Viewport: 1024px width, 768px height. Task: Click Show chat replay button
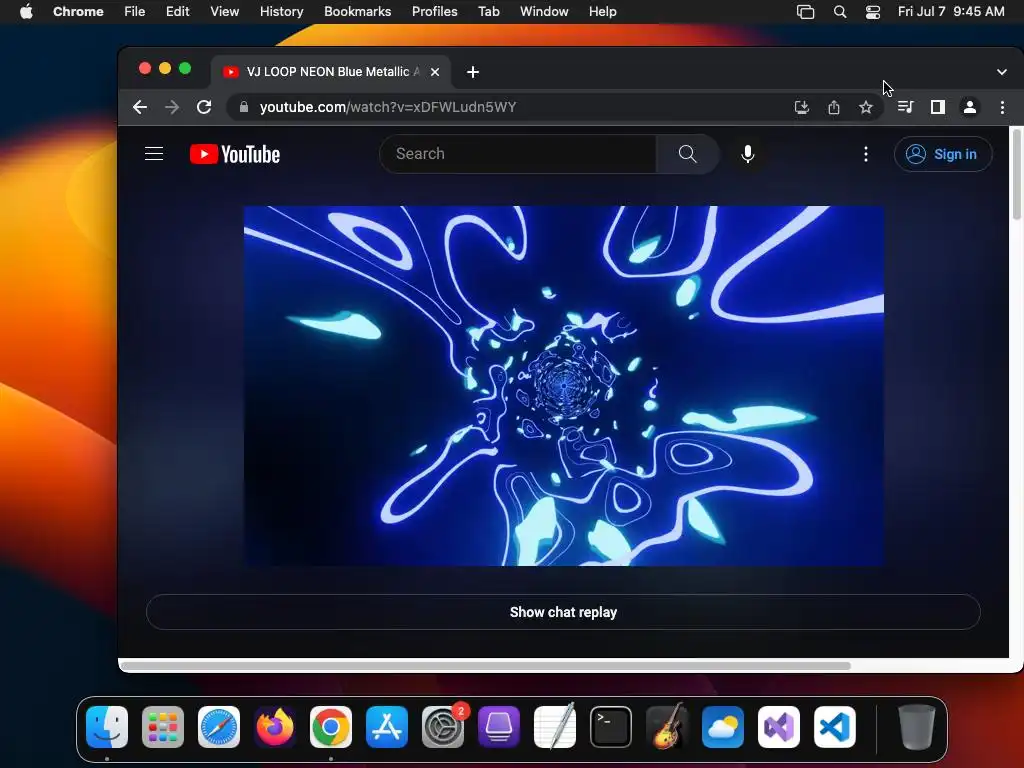click(563, 612)
